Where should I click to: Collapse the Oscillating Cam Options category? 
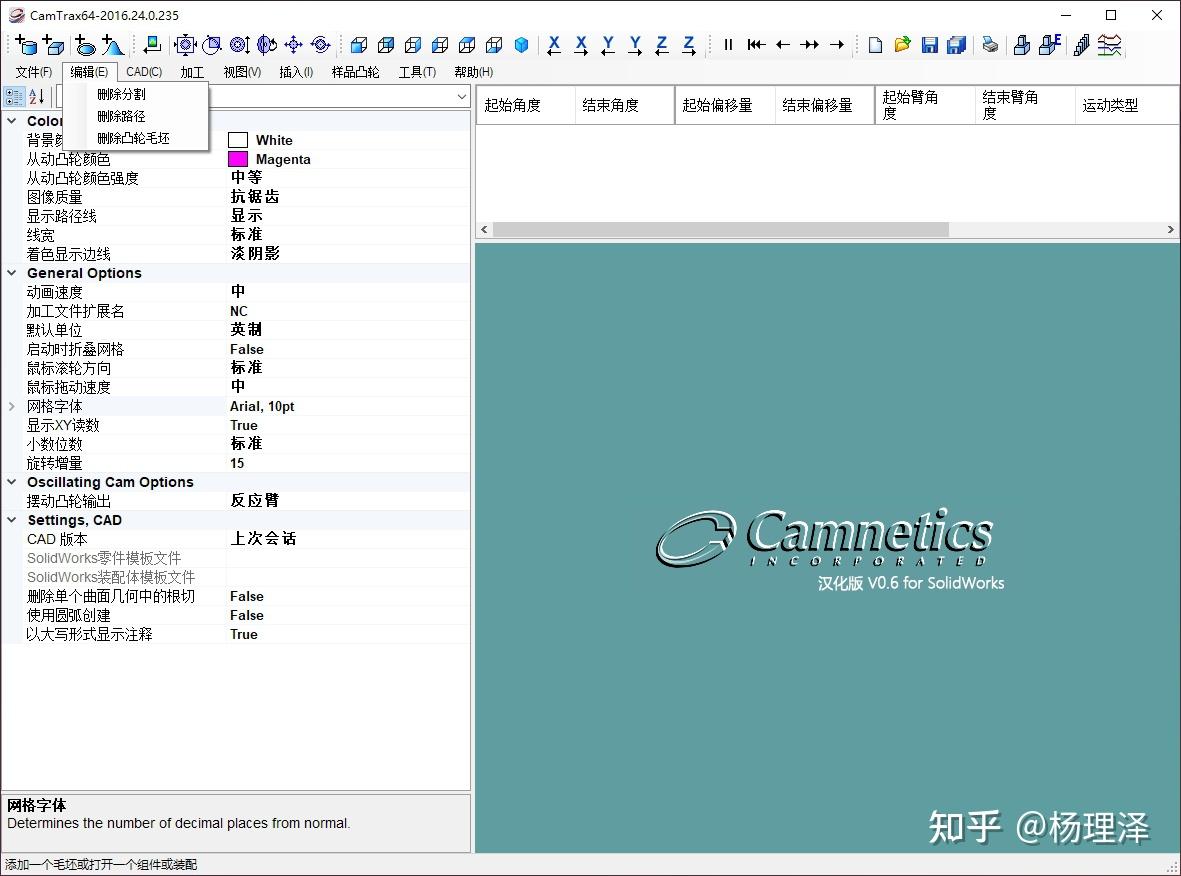[11, 481]
